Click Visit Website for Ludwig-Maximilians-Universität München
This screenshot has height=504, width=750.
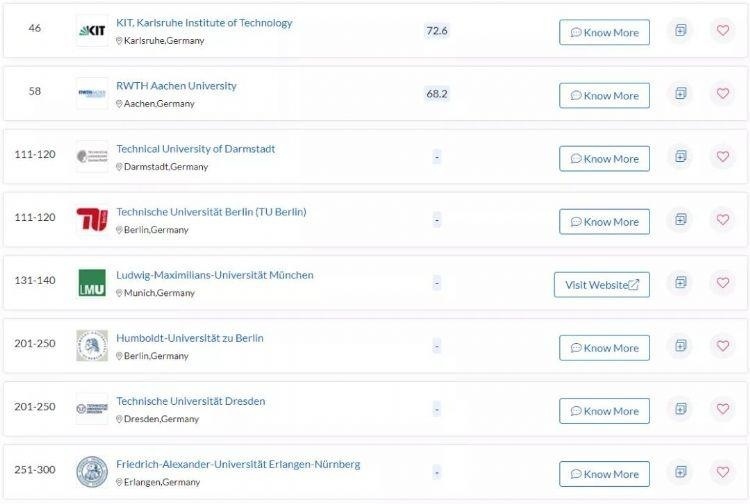[x=602, y=285]
